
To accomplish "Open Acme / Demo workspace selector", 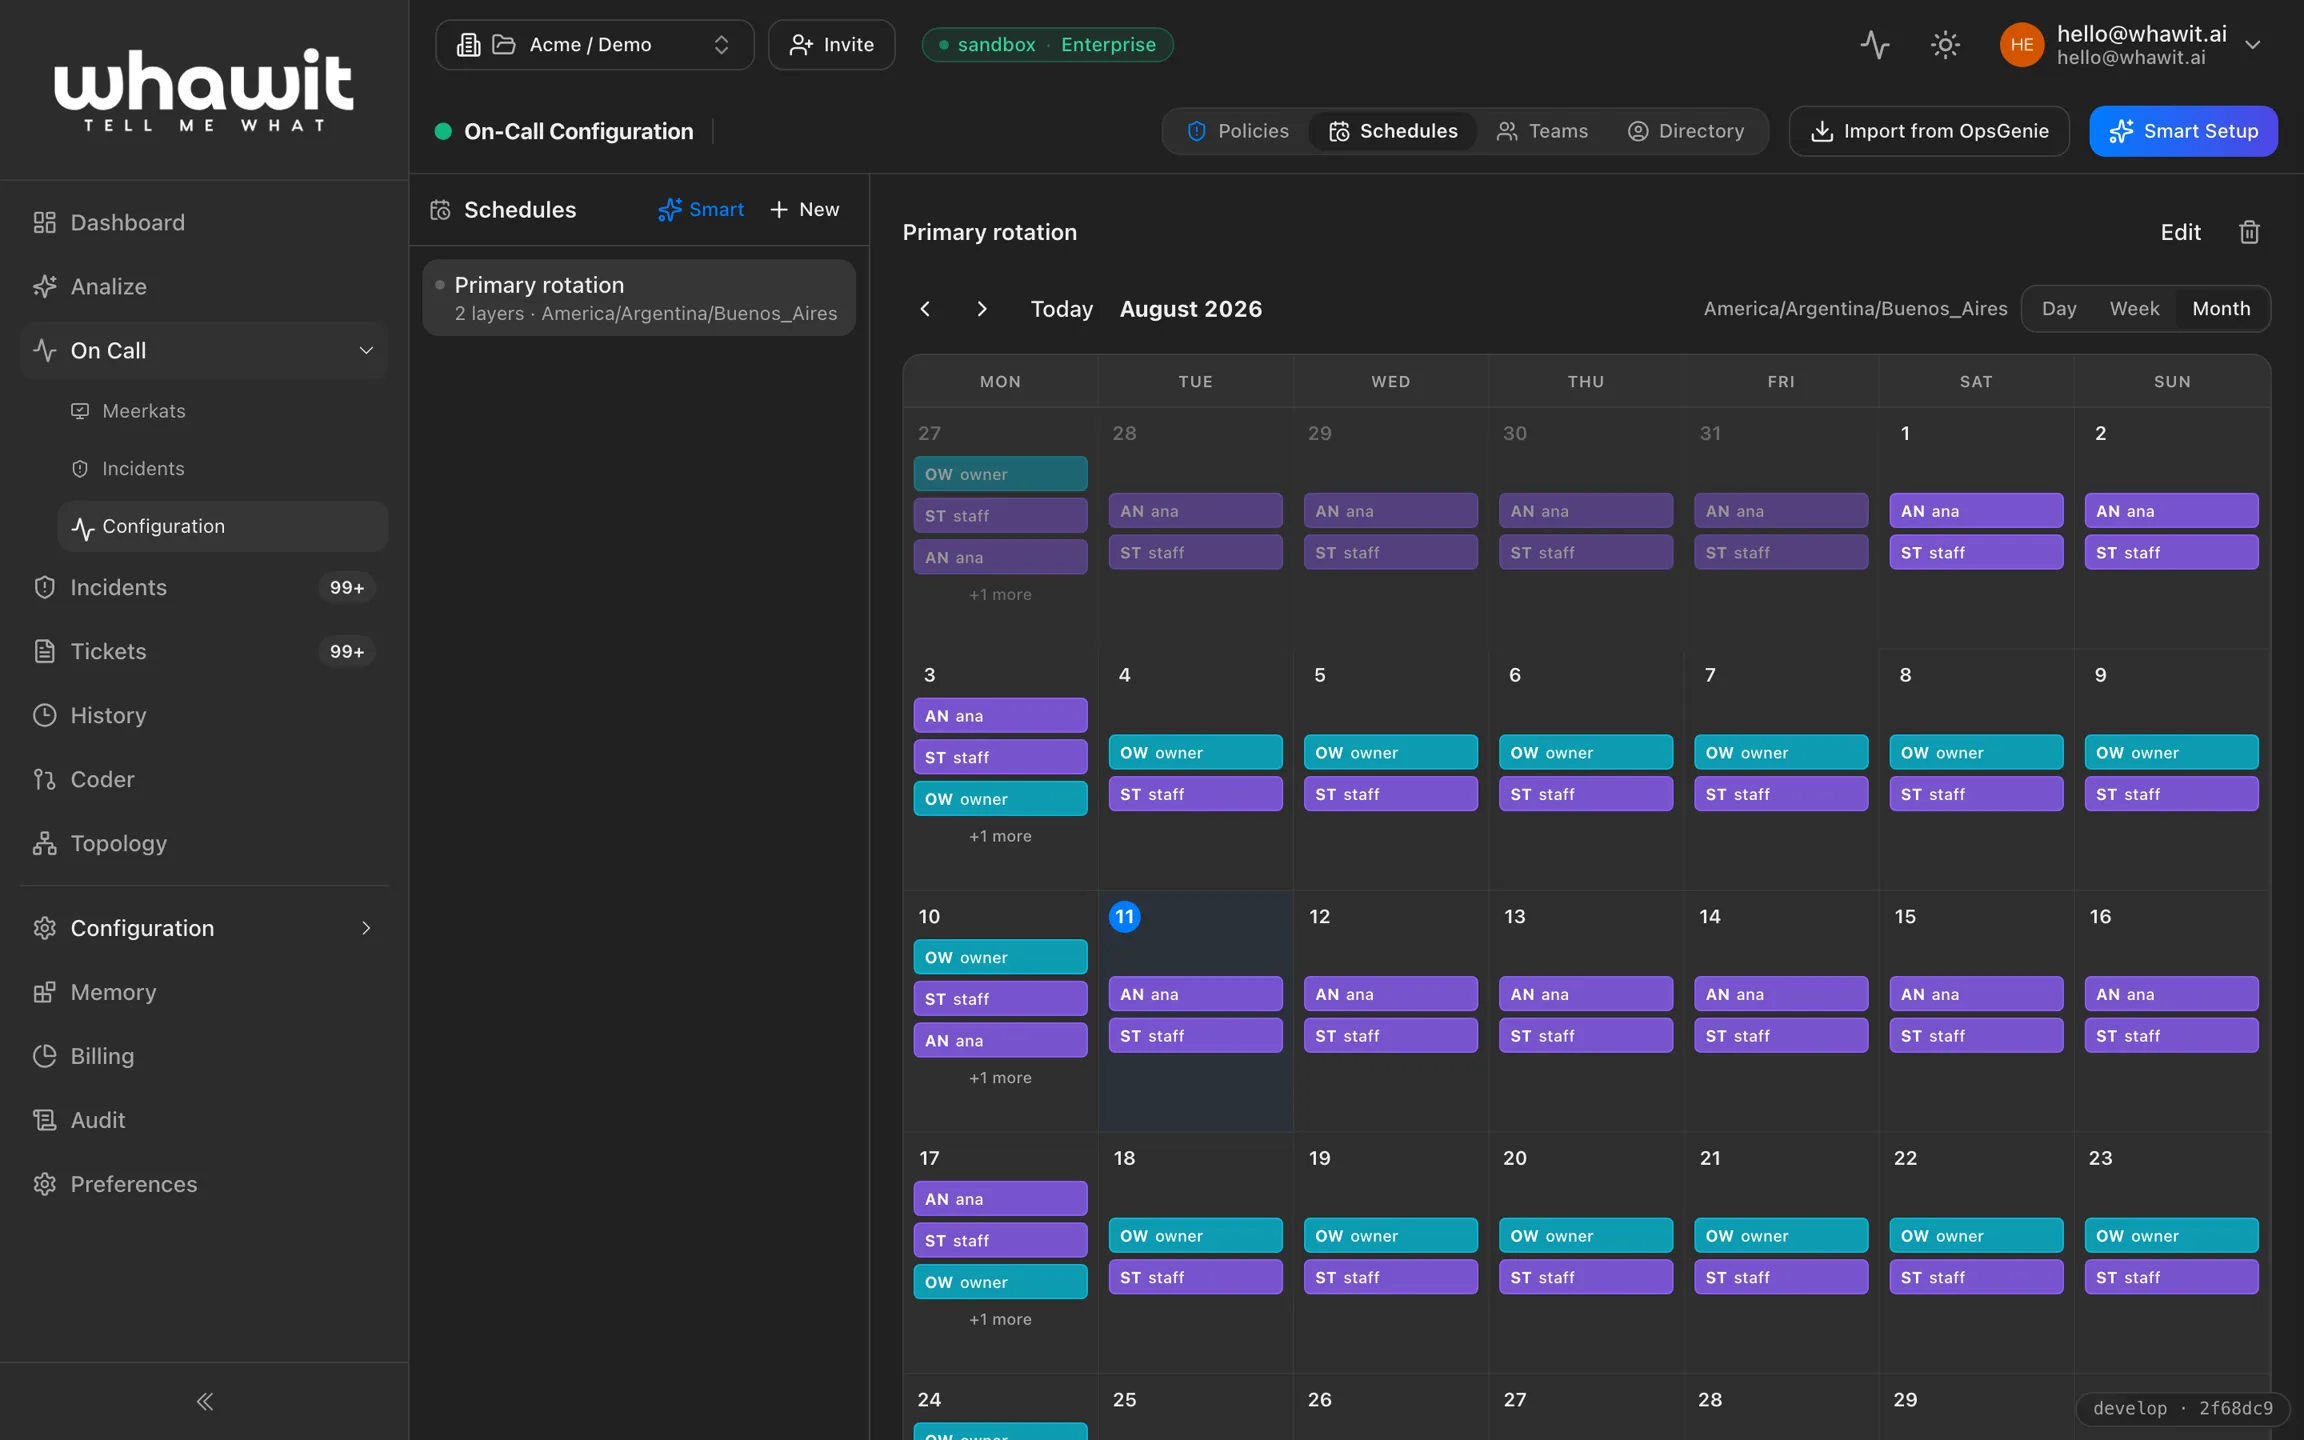I will [x=595, y=44].
